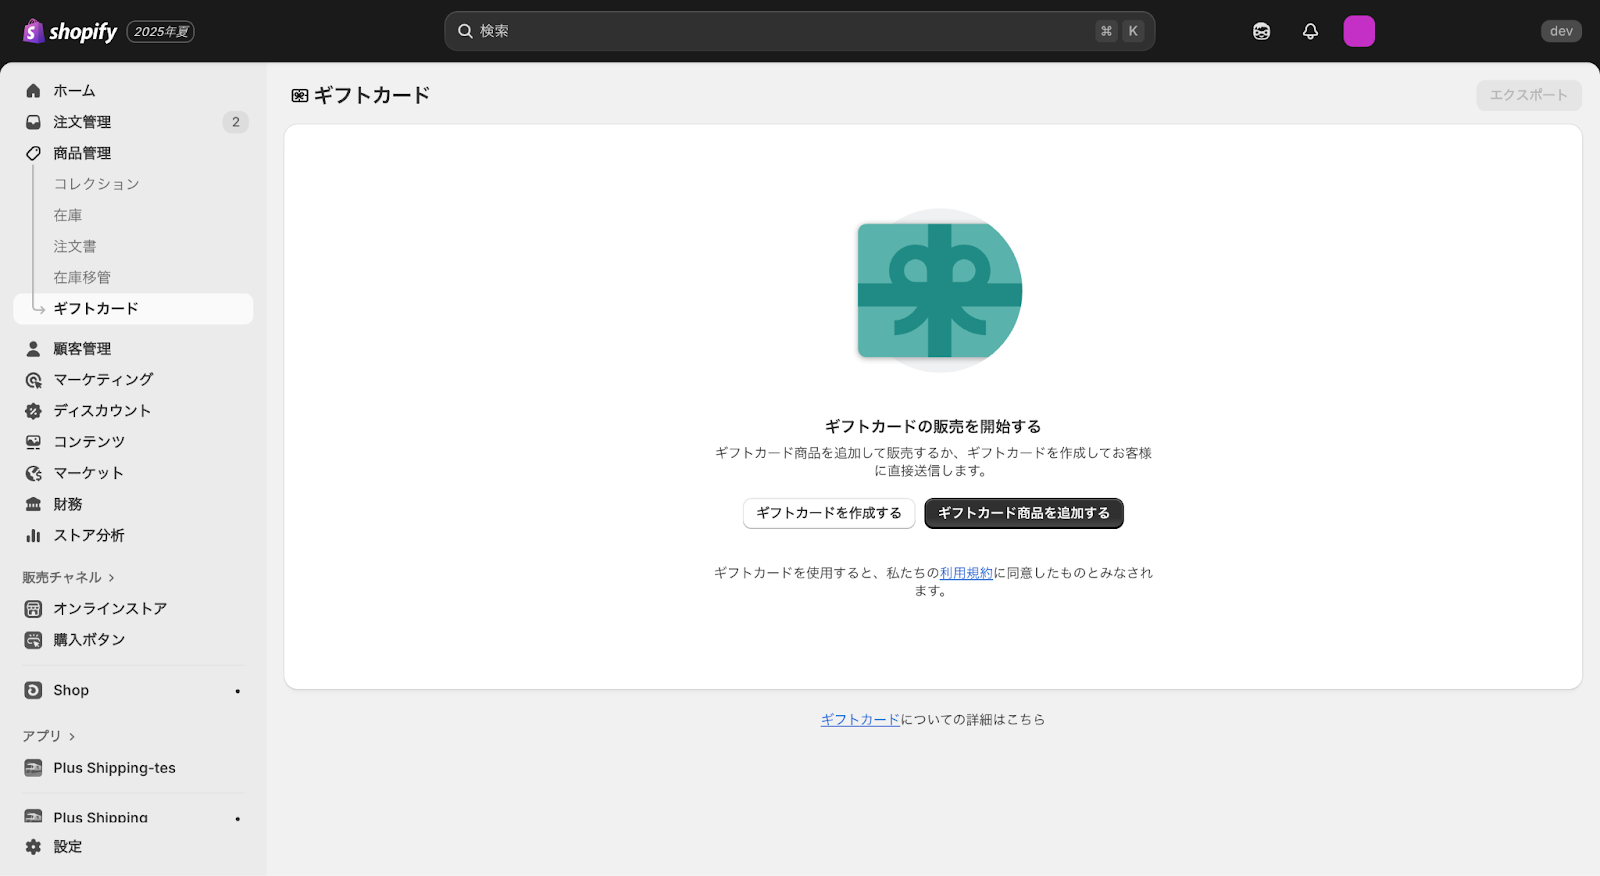
Task: Open 在庫移管 submenu item
Action: (x=82, y=277)
